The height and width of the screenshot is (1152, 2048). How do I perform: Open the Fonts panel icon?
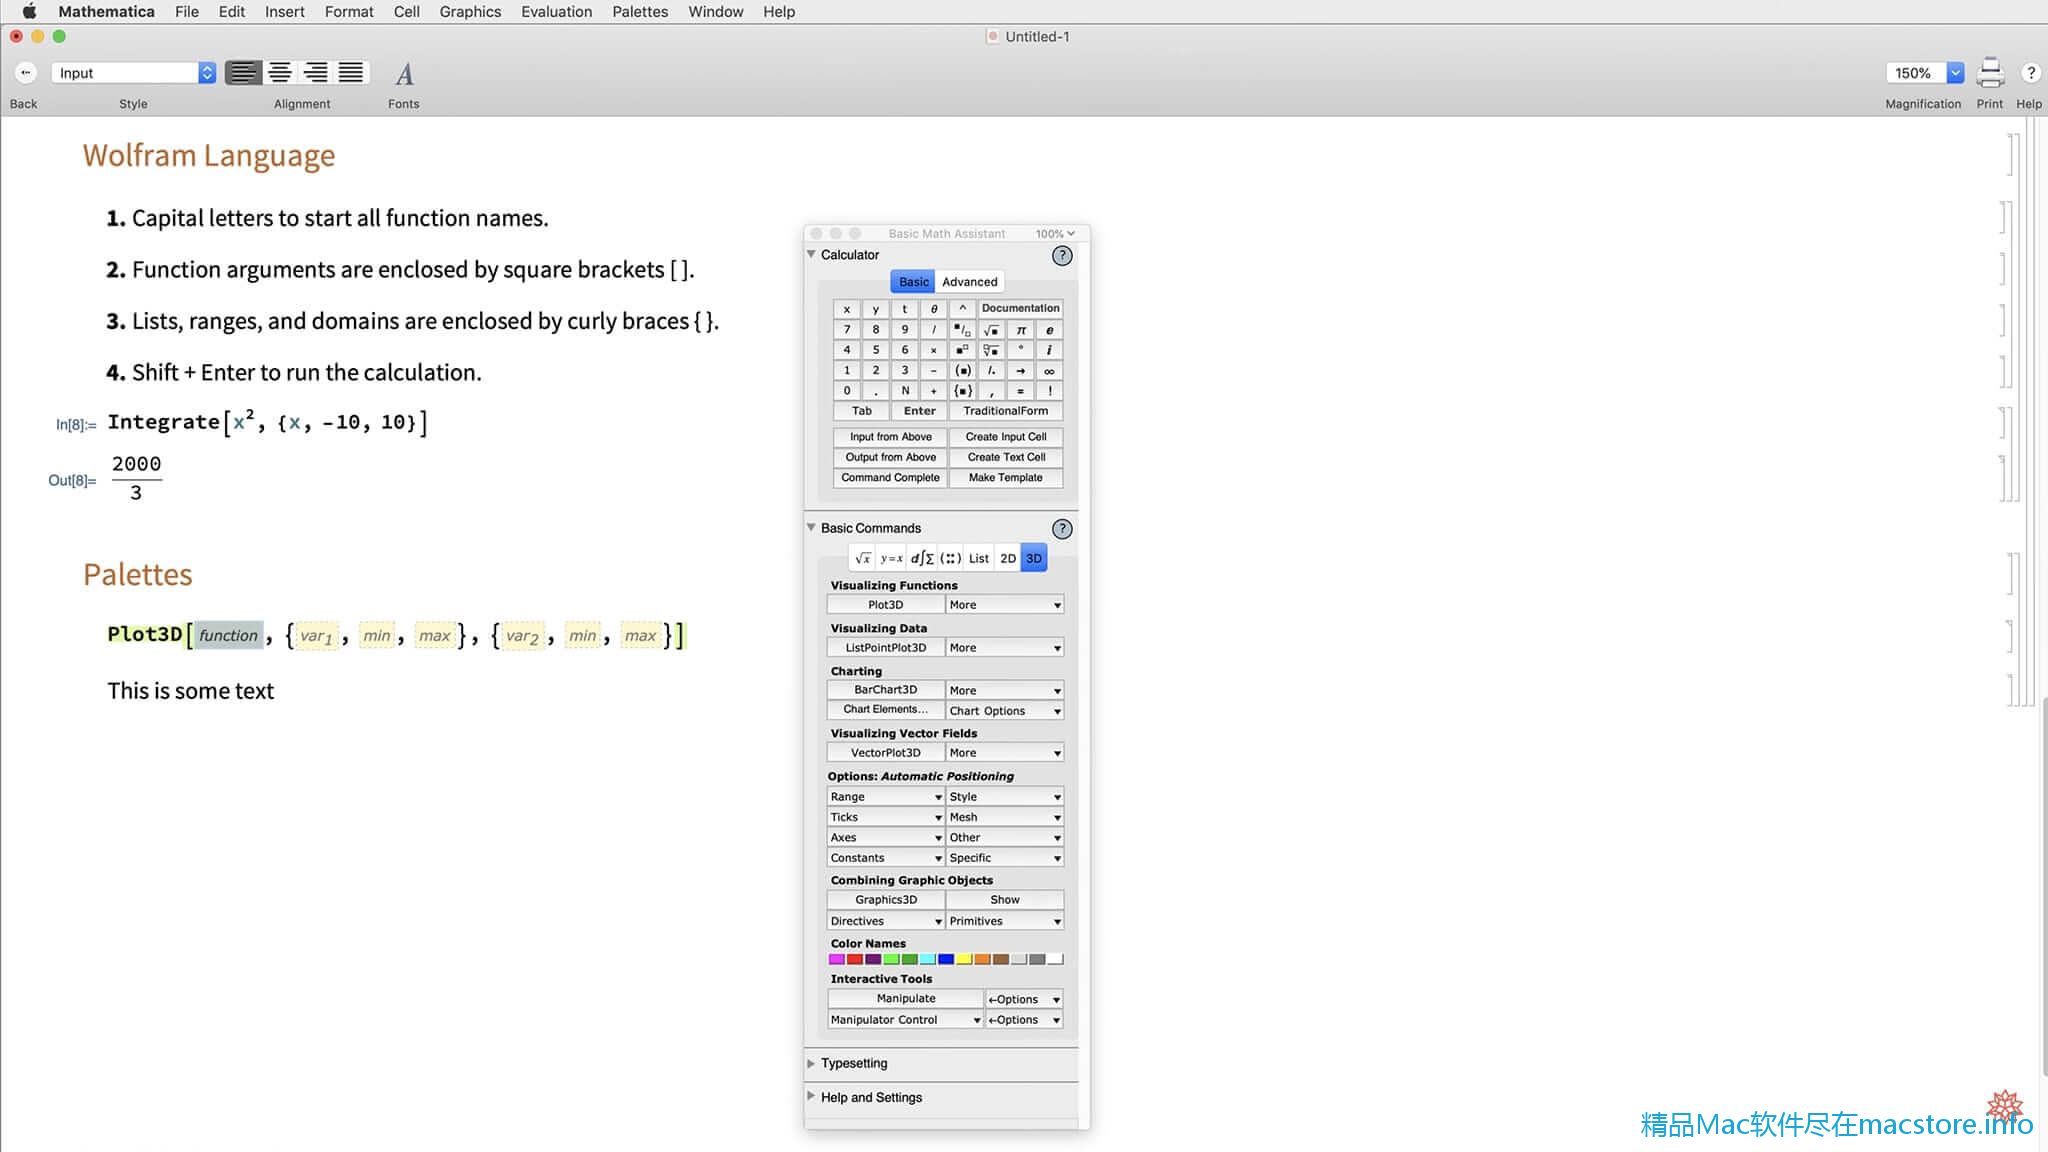tap(404, 74)
